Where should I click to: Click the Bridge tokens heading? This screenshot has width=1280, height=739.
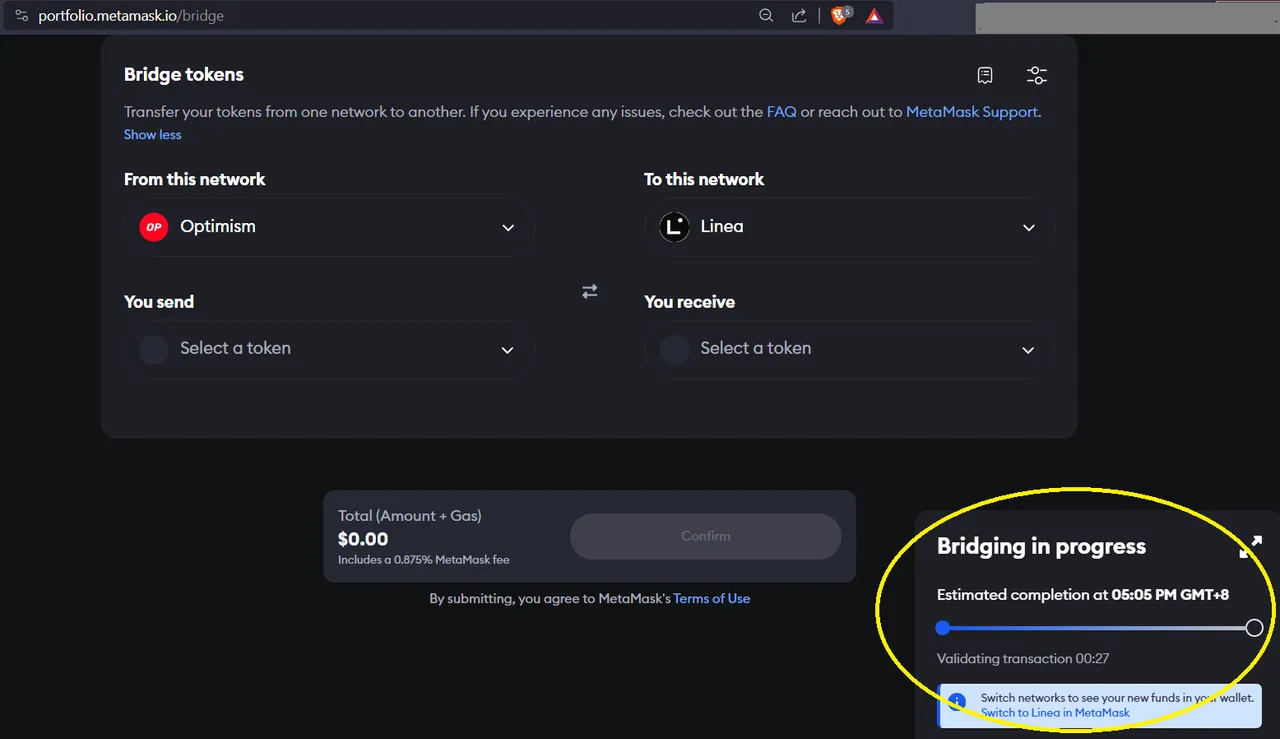coord(184,75)
